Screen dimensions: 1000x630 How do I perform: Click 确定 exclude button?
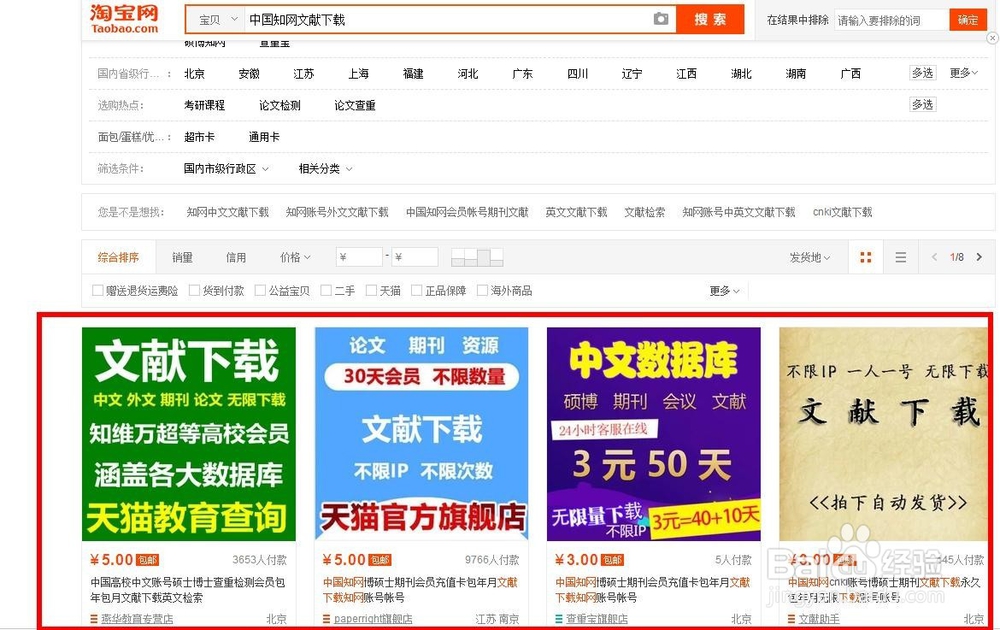click(x=967, y=20)
